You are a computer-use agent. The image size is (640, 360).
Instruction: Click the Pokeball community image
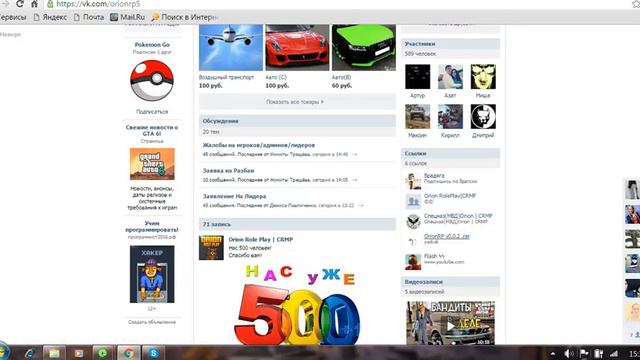click(152, 80)
